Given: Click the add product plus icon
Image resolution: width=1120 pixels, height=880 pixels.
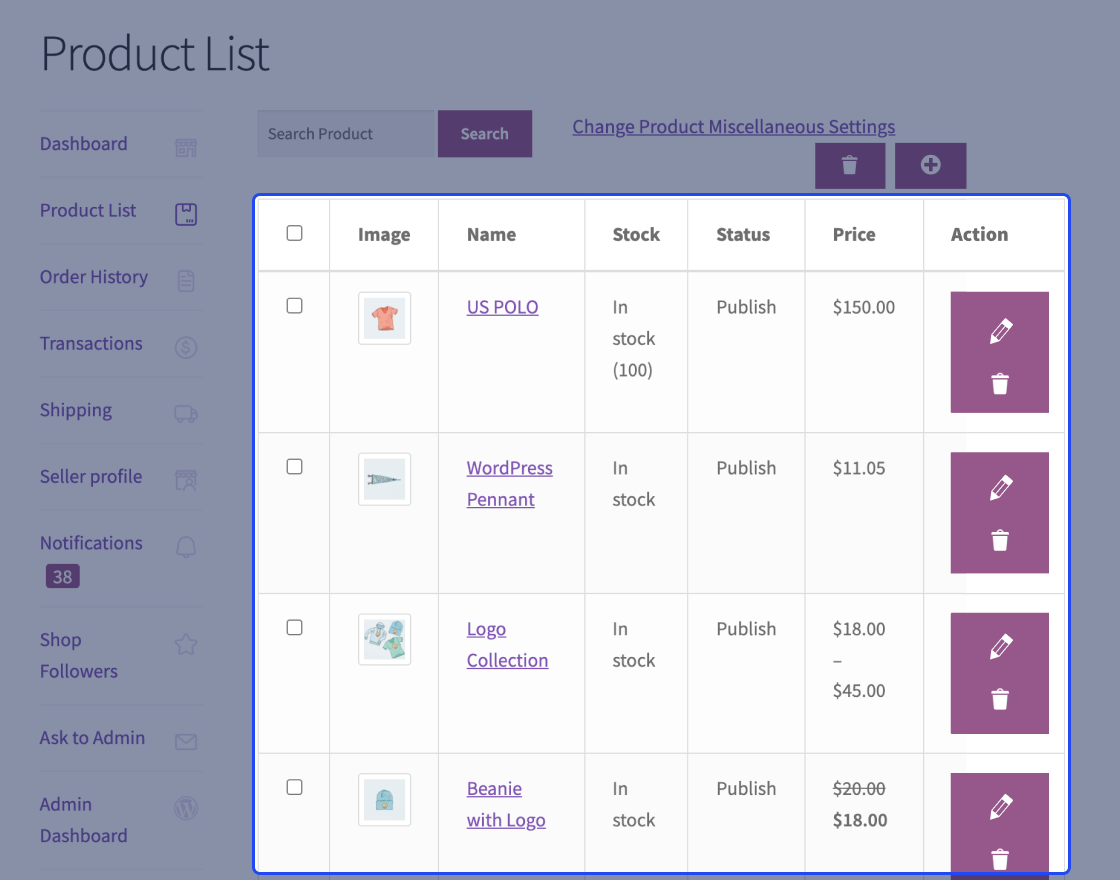Looking at the screenshot, I should (x=930, y=165).
